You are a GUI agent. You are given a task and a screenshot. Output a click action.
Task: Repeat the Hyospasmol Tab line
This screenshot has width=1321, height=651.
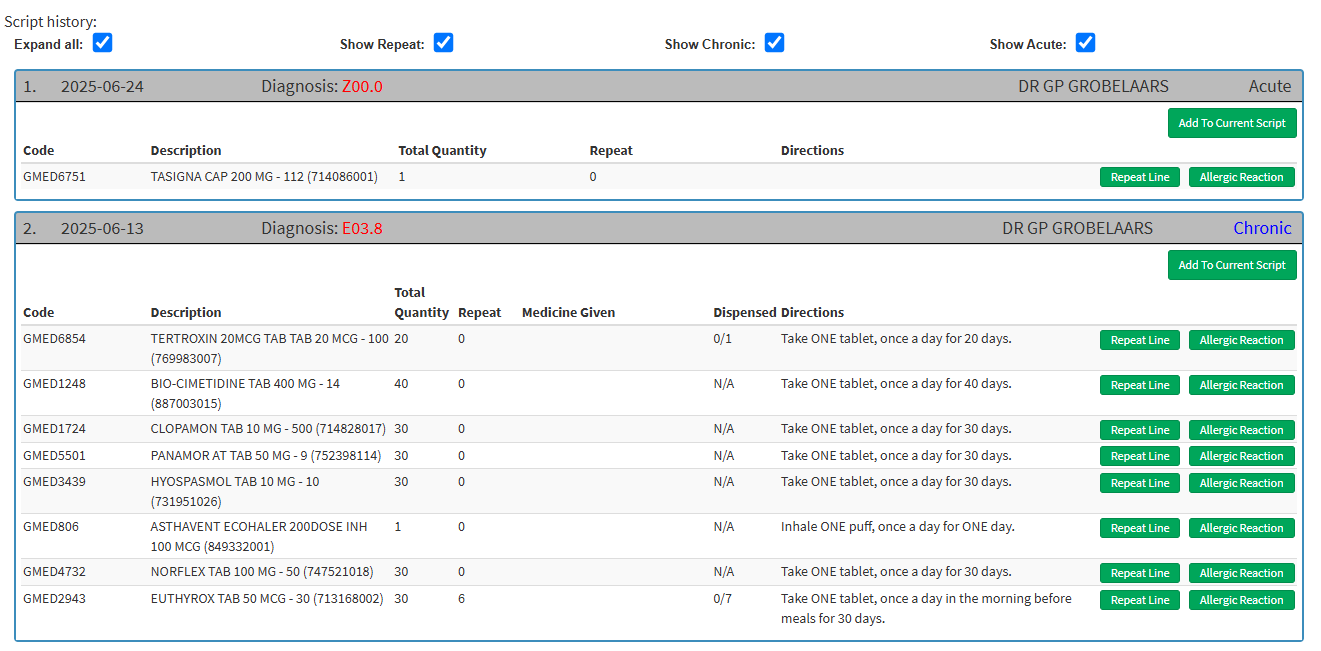1139,483
